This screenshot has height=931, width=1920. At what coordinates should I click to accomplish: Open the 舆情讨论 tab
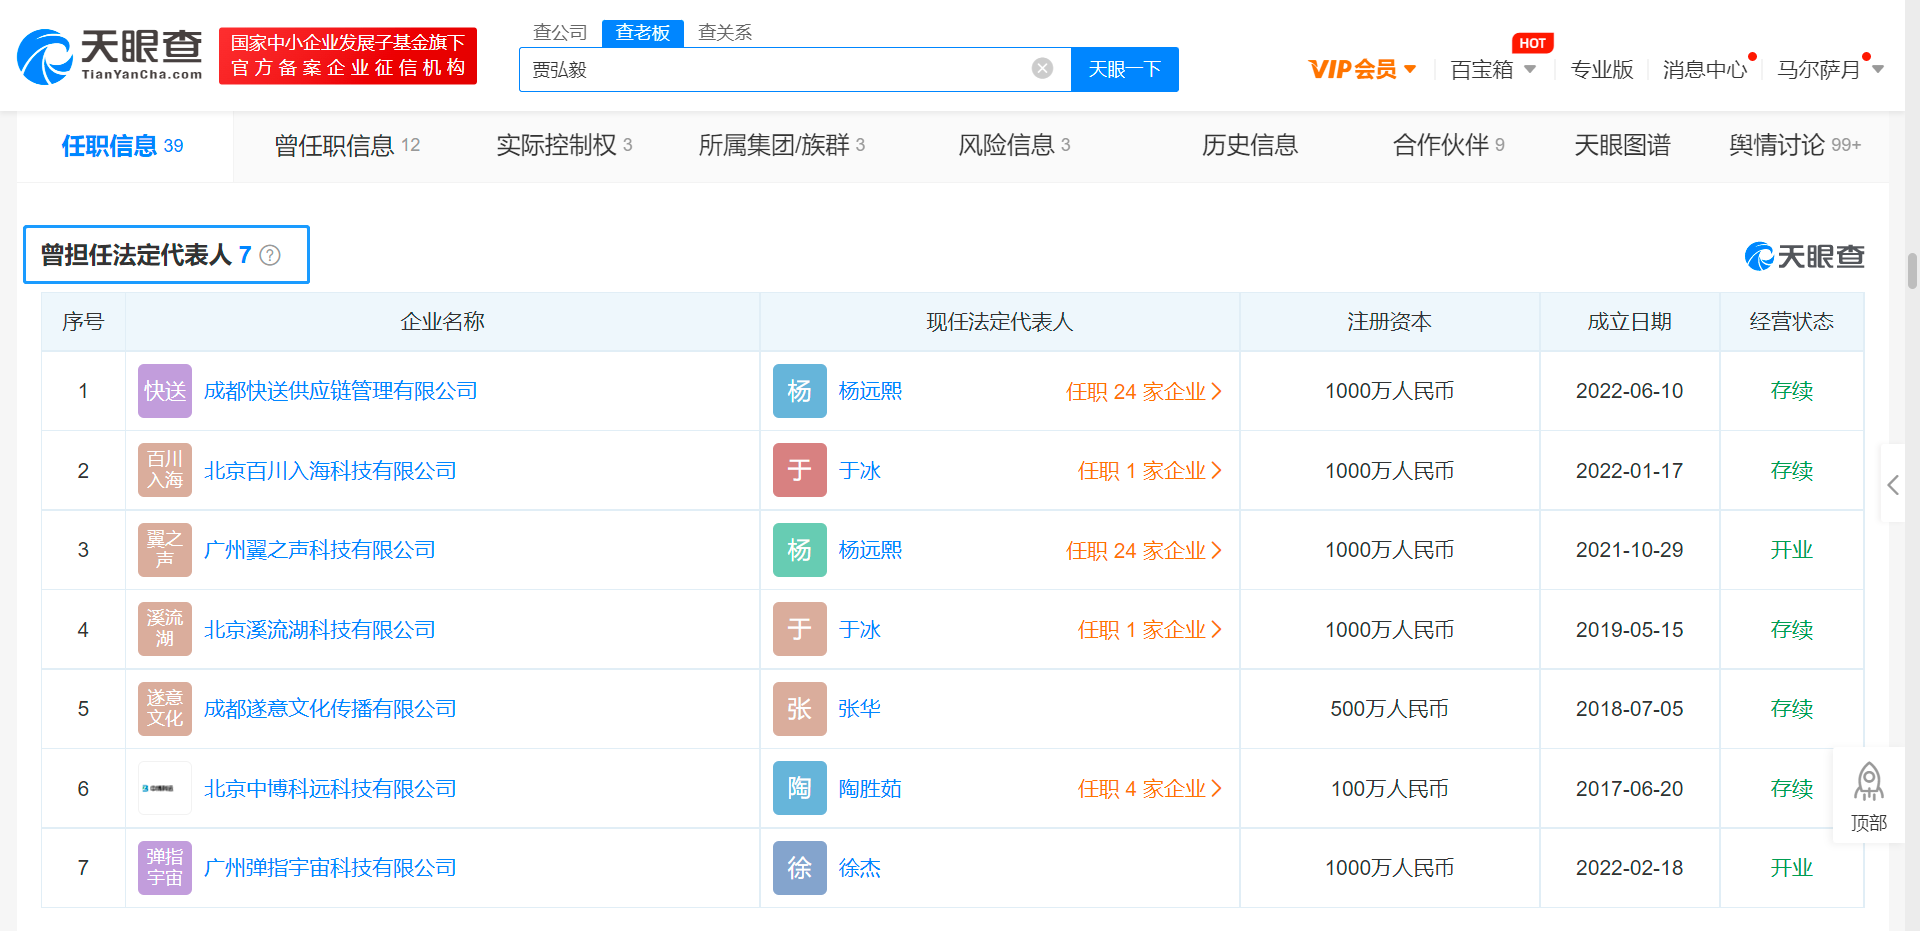(1795, 145)
